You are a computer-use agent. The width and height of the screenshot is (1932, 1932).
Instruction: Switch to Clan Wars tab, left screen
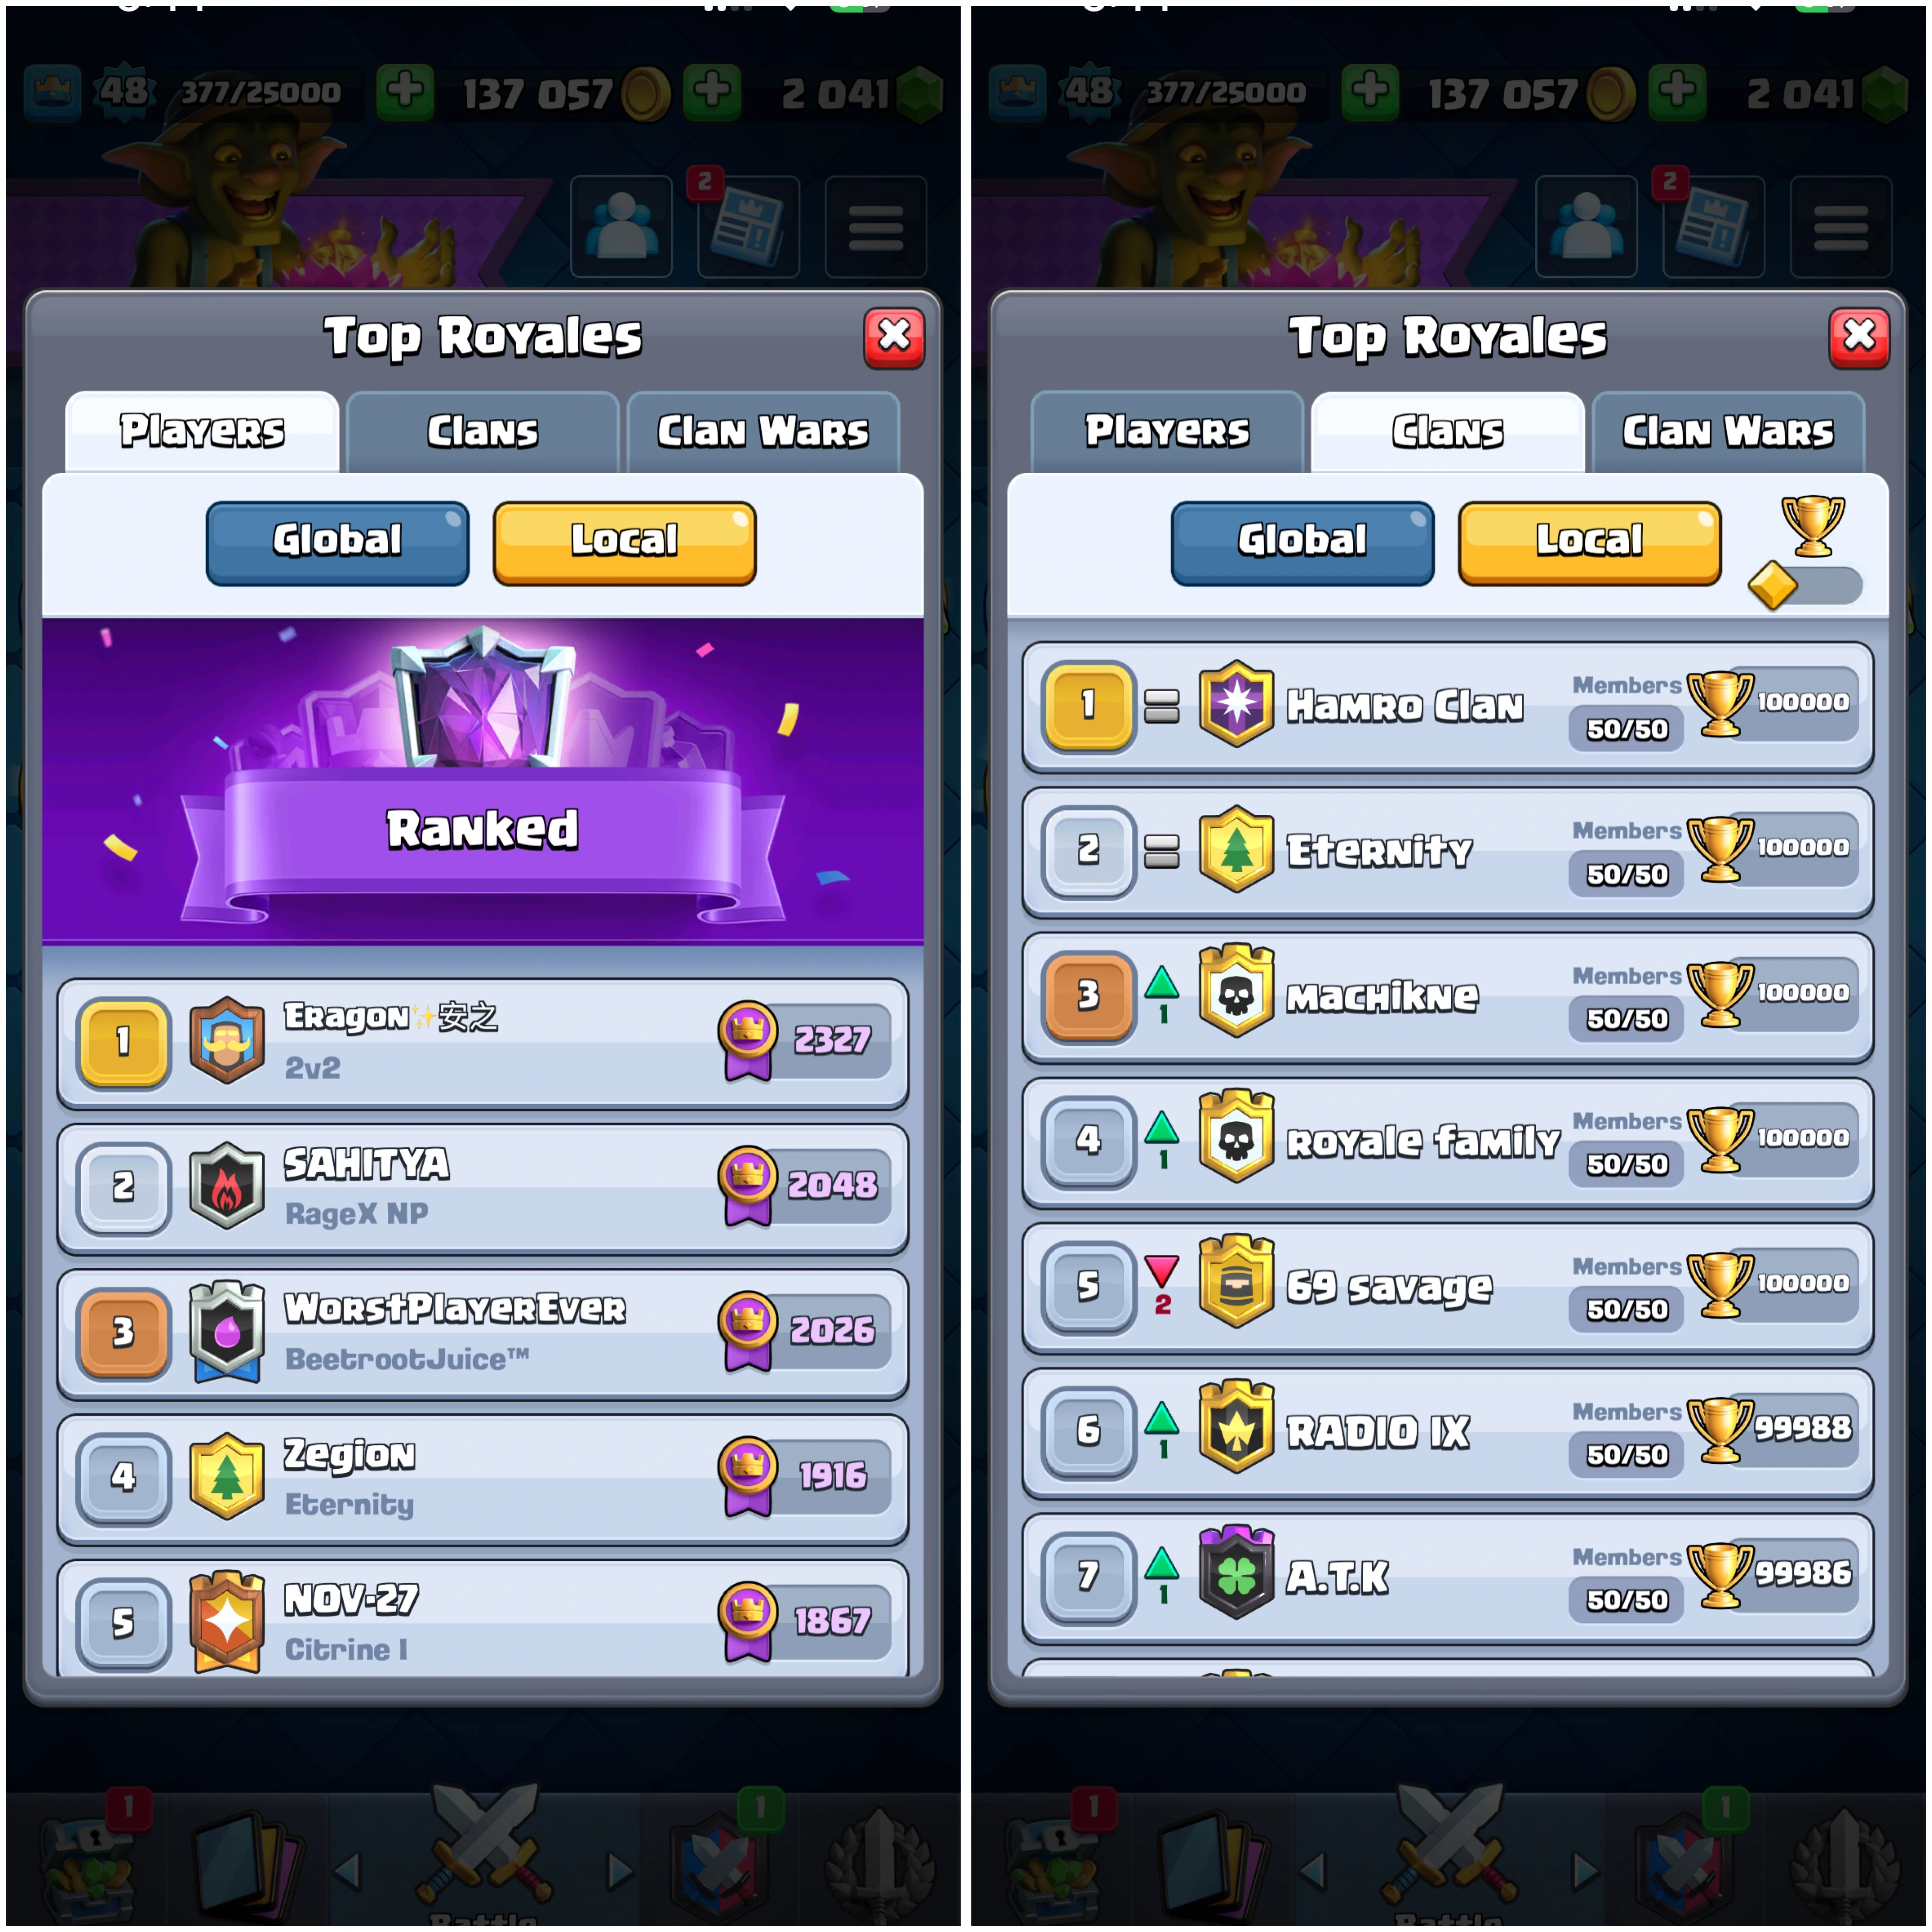(x=763, y=432)
